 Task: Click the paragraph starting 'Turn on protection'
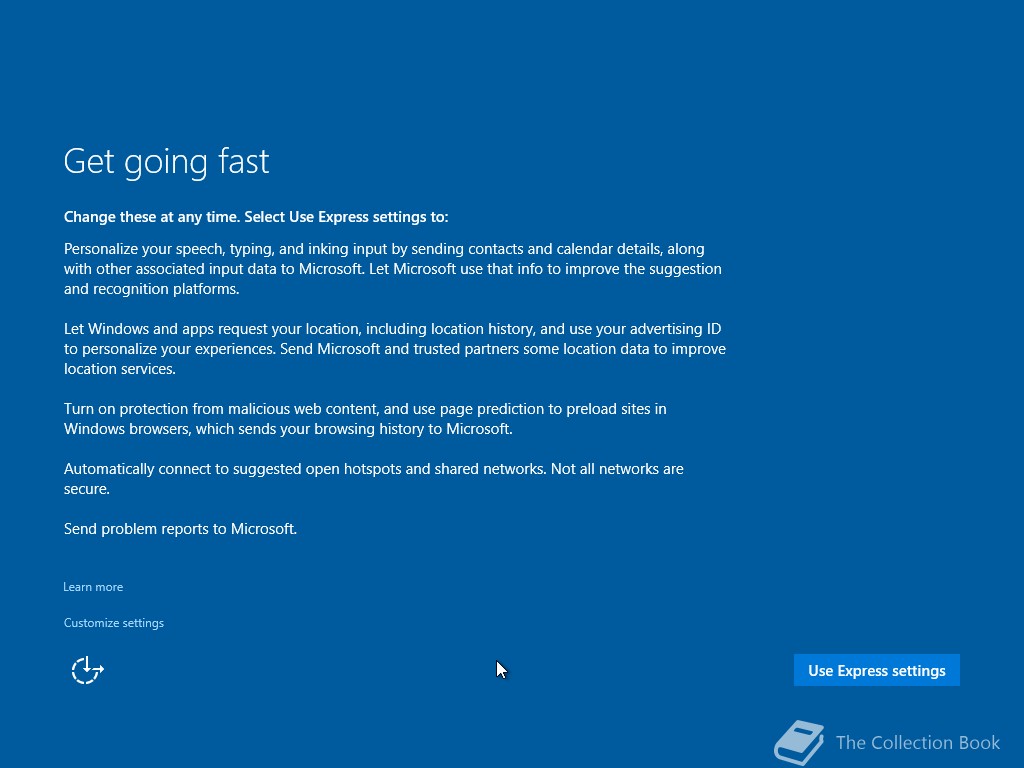pyautogui.click(x=365, y=419)
